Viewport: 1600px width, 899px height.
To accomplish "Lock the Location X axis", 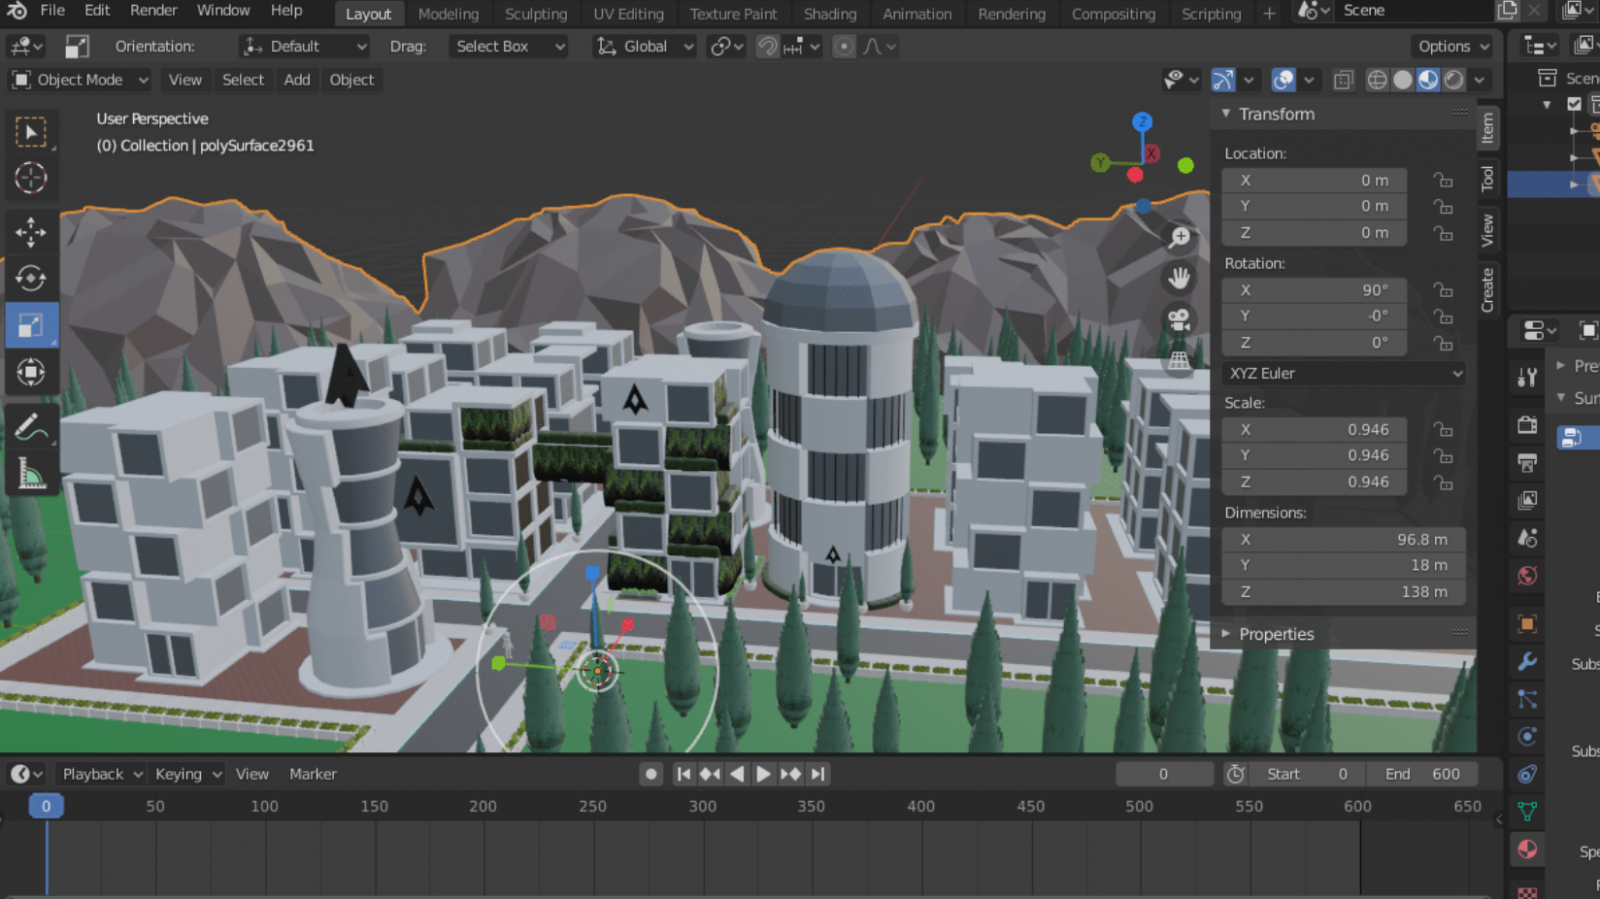I will coord(1442,180).
